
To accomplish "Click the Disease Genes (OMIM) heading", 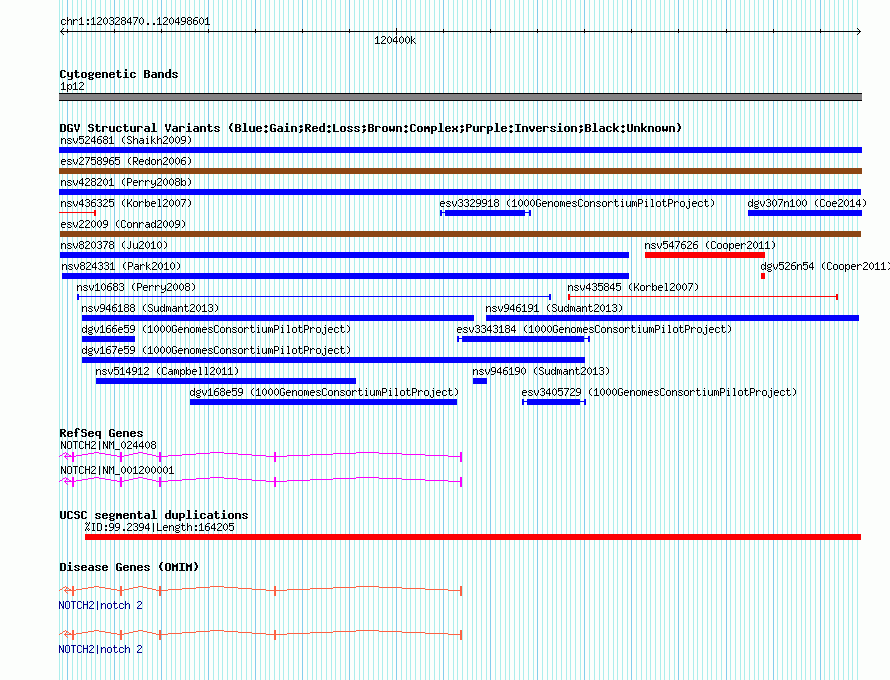I will (x=129, y=567).
